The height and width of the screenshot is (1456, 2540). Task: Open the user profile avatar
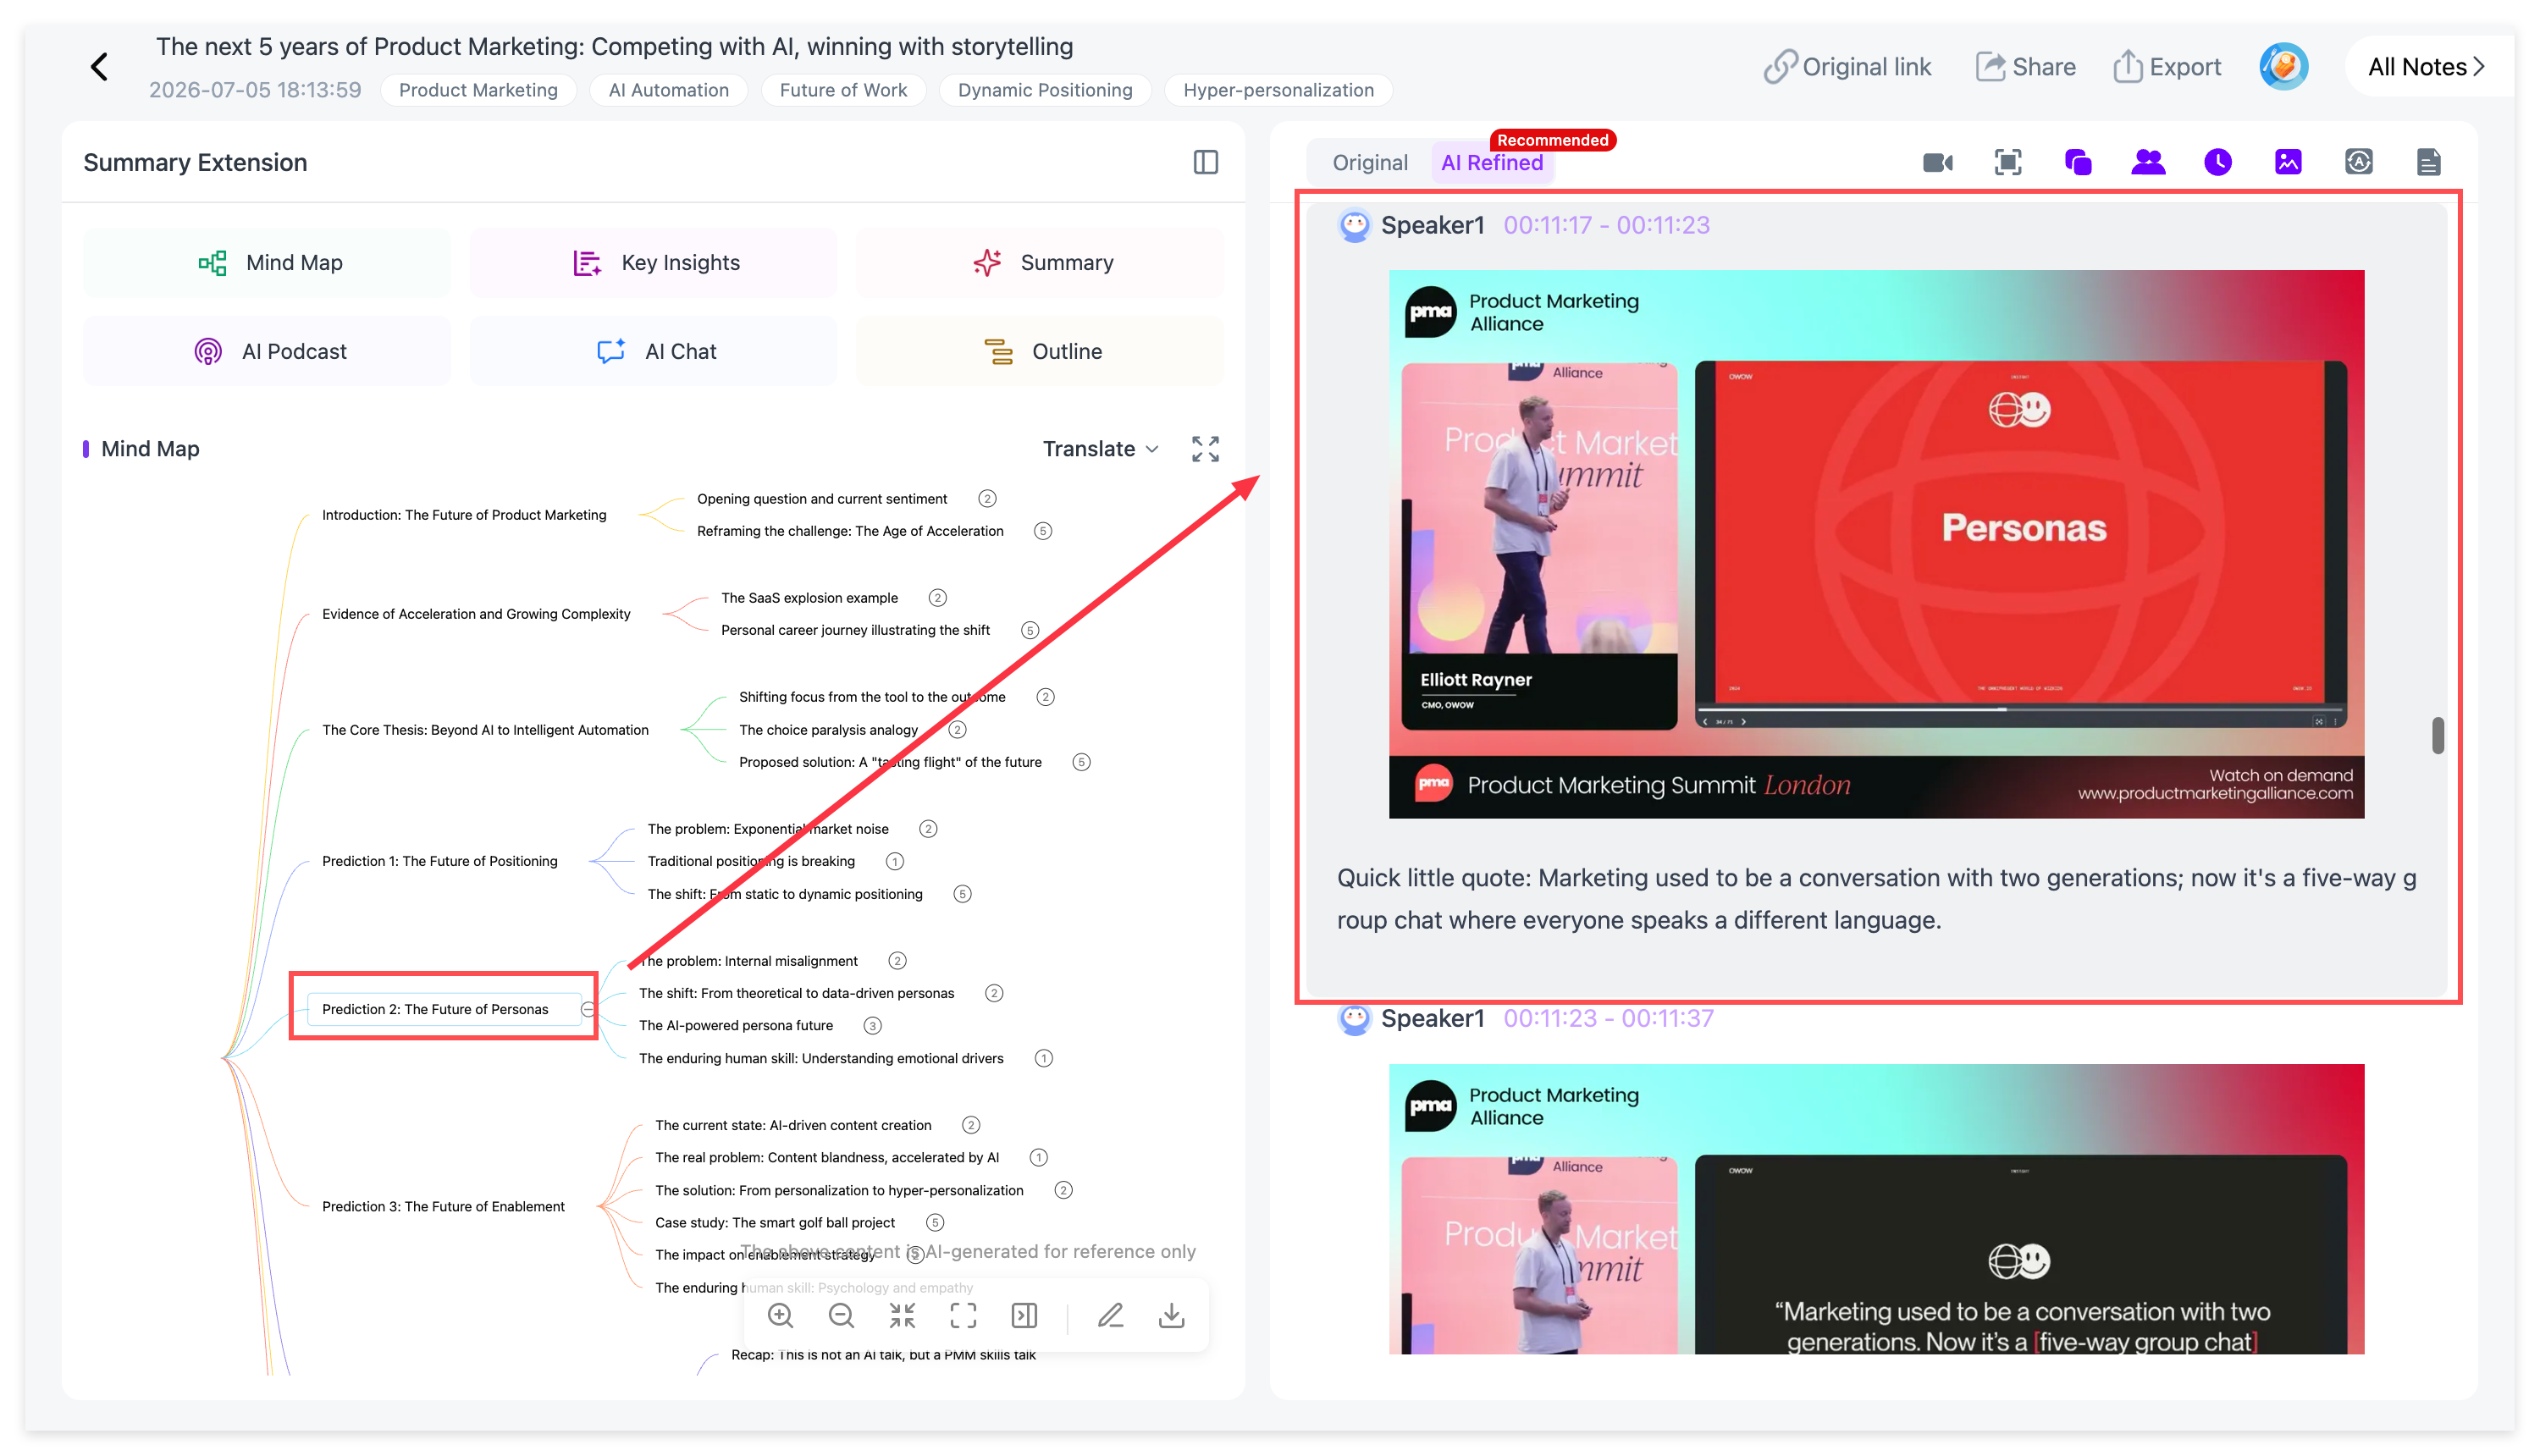(2283, 67)
